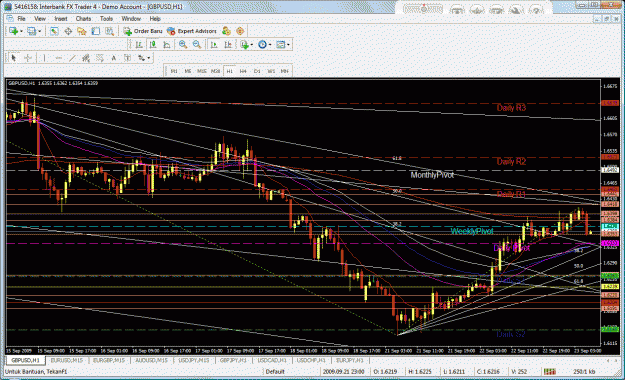Expand the indicators dropdown arrow

click(252, 45)
